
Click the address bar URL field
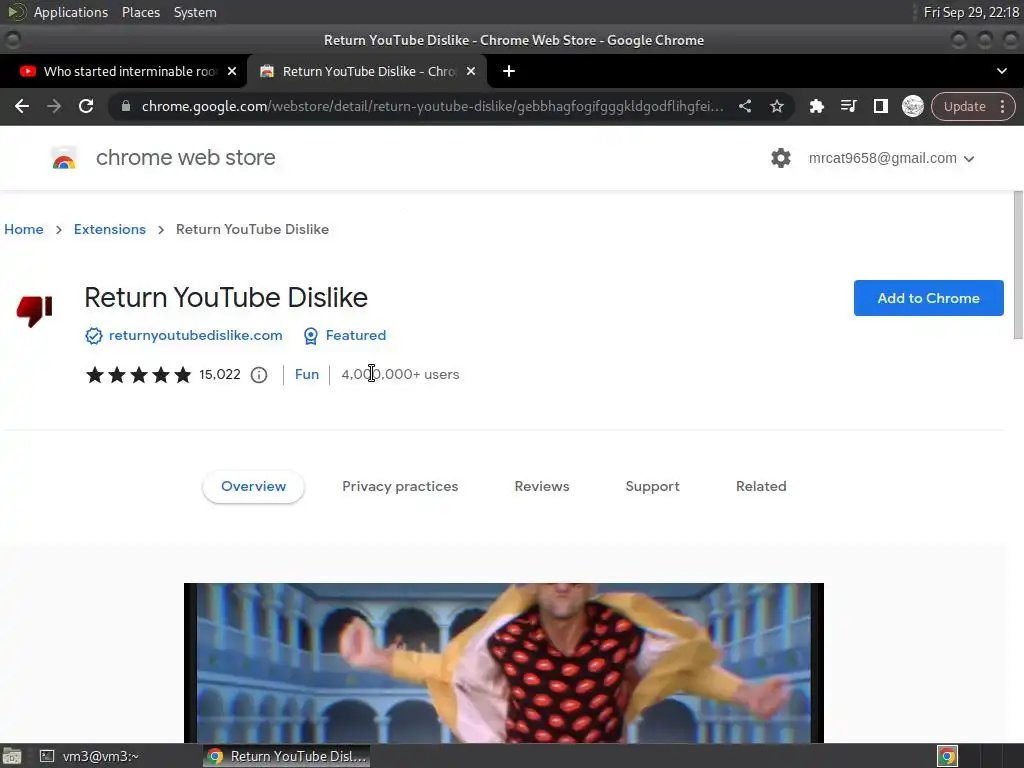point(432,106)
